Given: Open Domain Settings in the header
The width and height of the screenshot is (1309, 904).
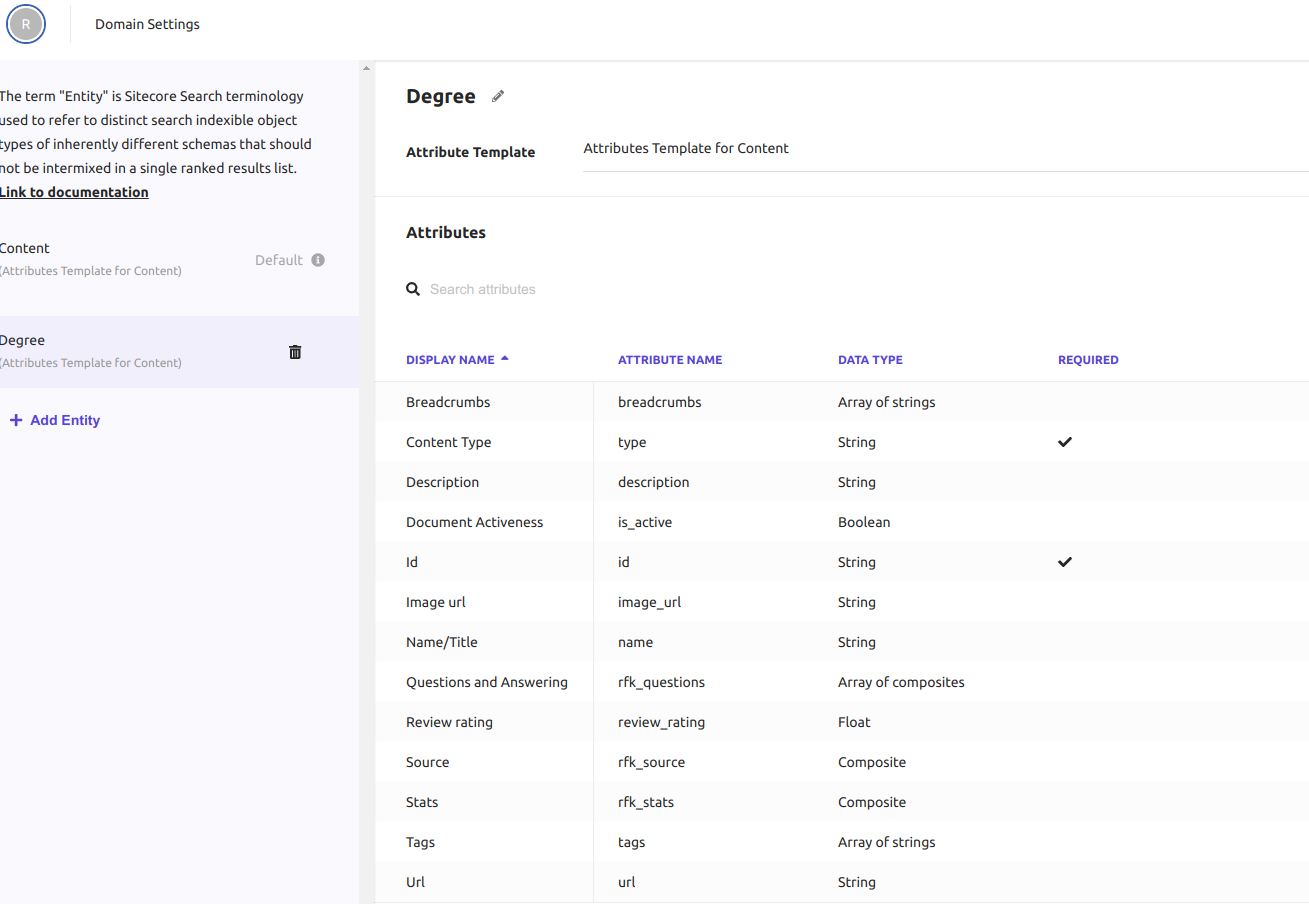Looking at the screenshot, I should pyautogui.click(x=147, y=24).
